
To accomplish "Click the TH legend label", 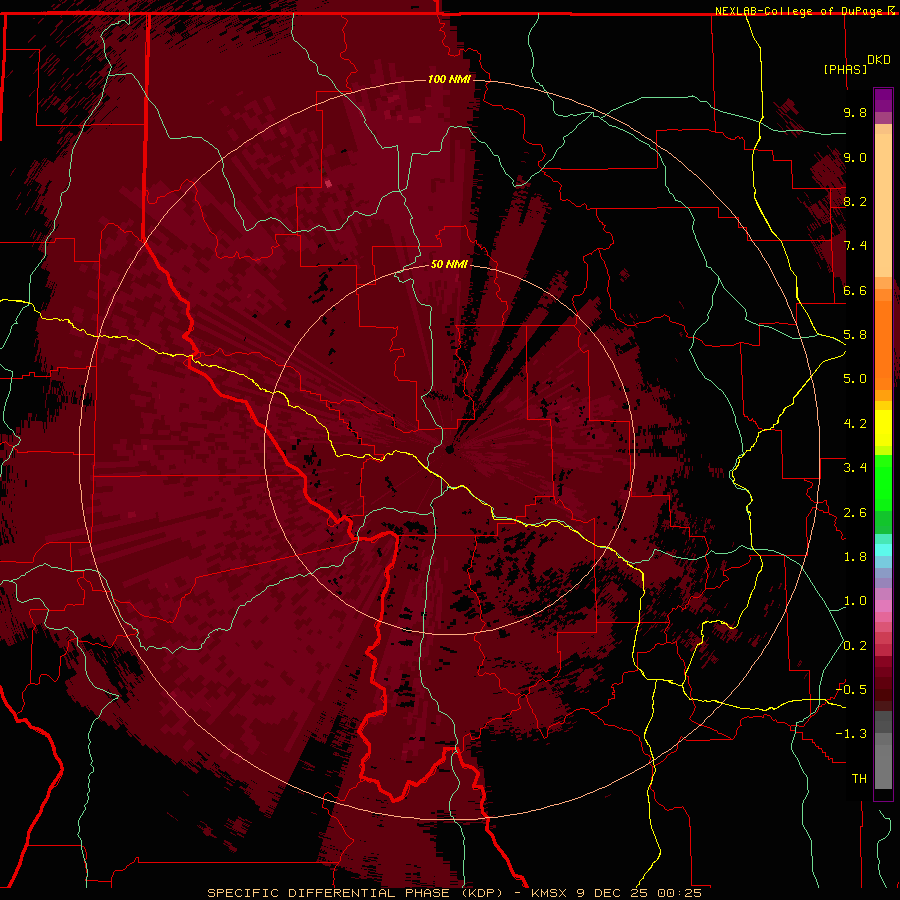I will pyautogui.click(x=859, y=779).
